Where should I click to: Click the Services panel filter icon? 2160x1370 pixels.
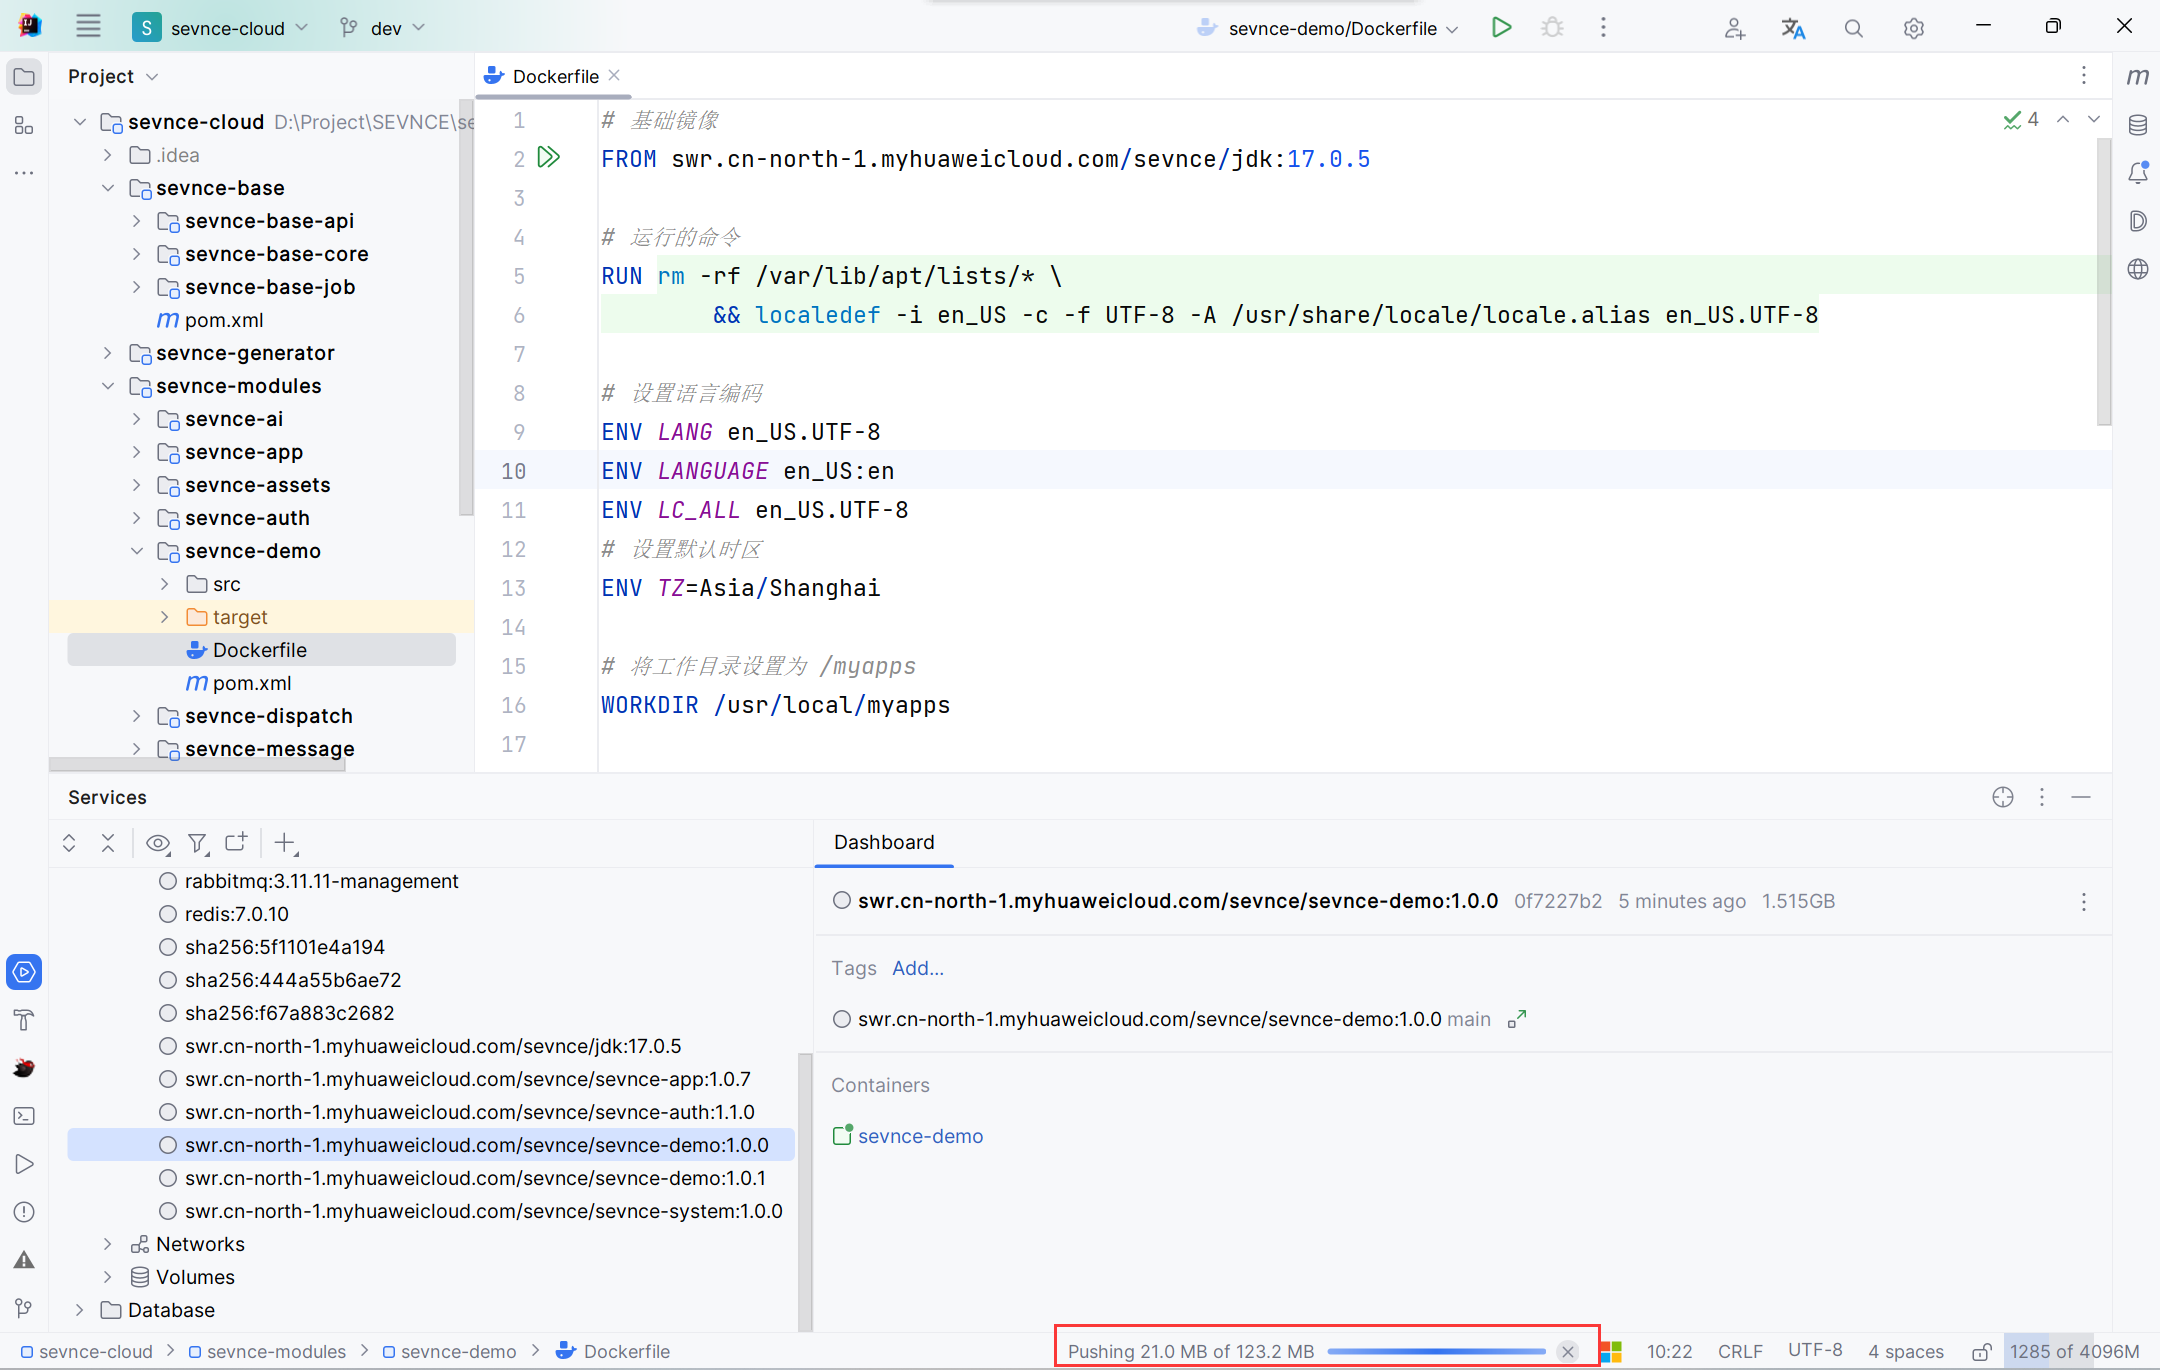coord(198,842)
